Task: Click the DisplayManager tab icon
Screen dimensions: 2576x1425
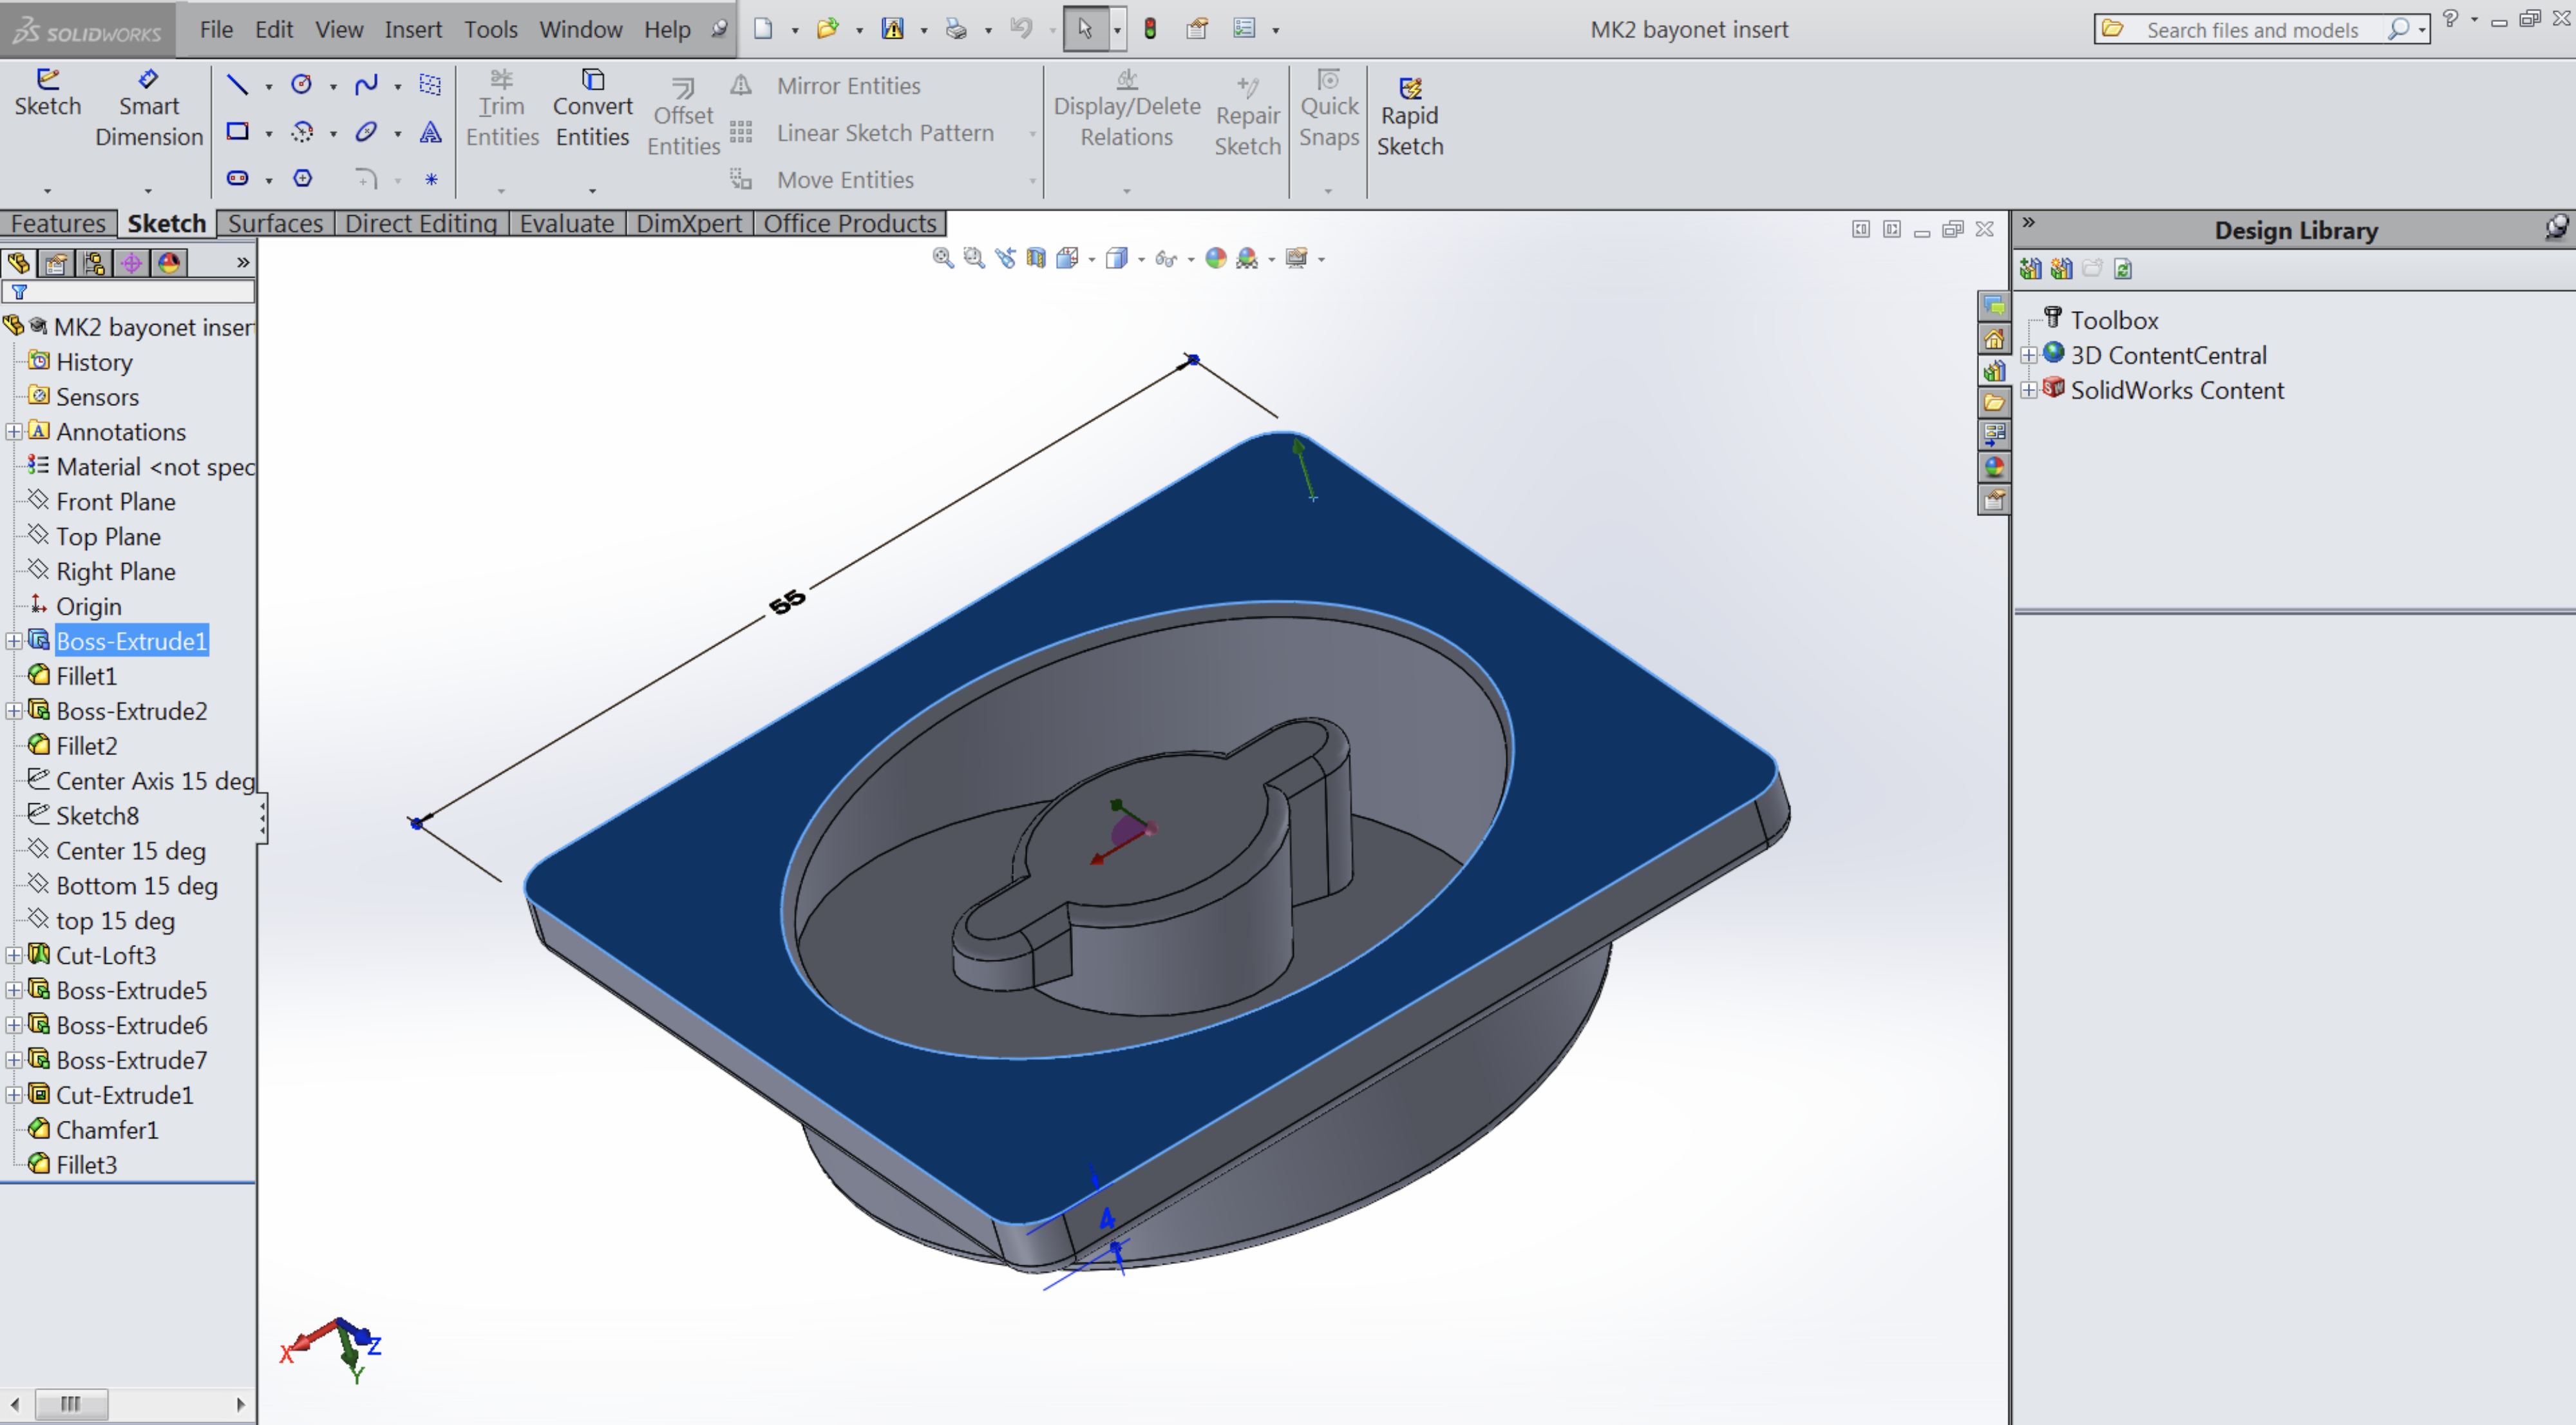Action: point(169,262)
